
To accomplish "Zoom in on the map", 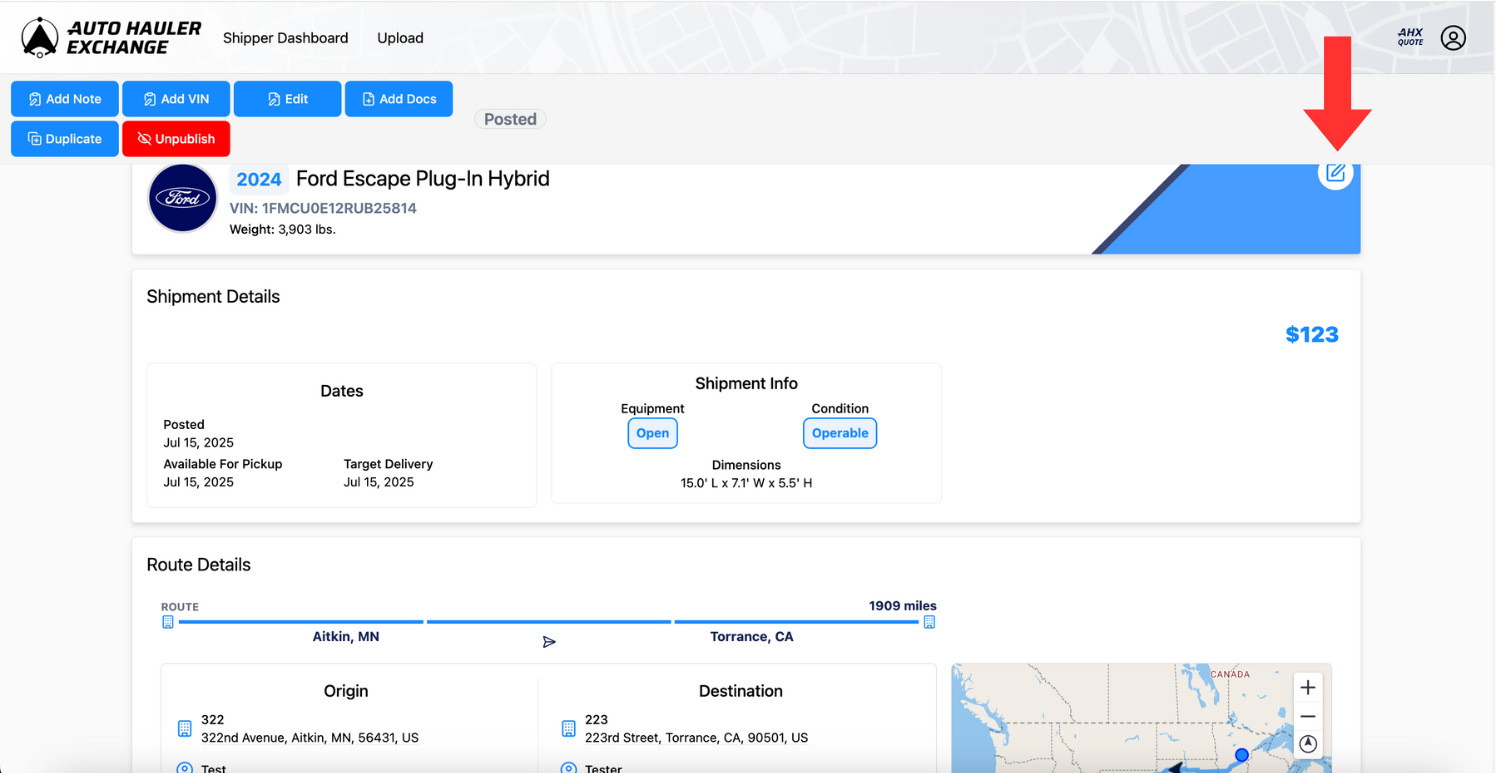I will (x=1308, y=687).
